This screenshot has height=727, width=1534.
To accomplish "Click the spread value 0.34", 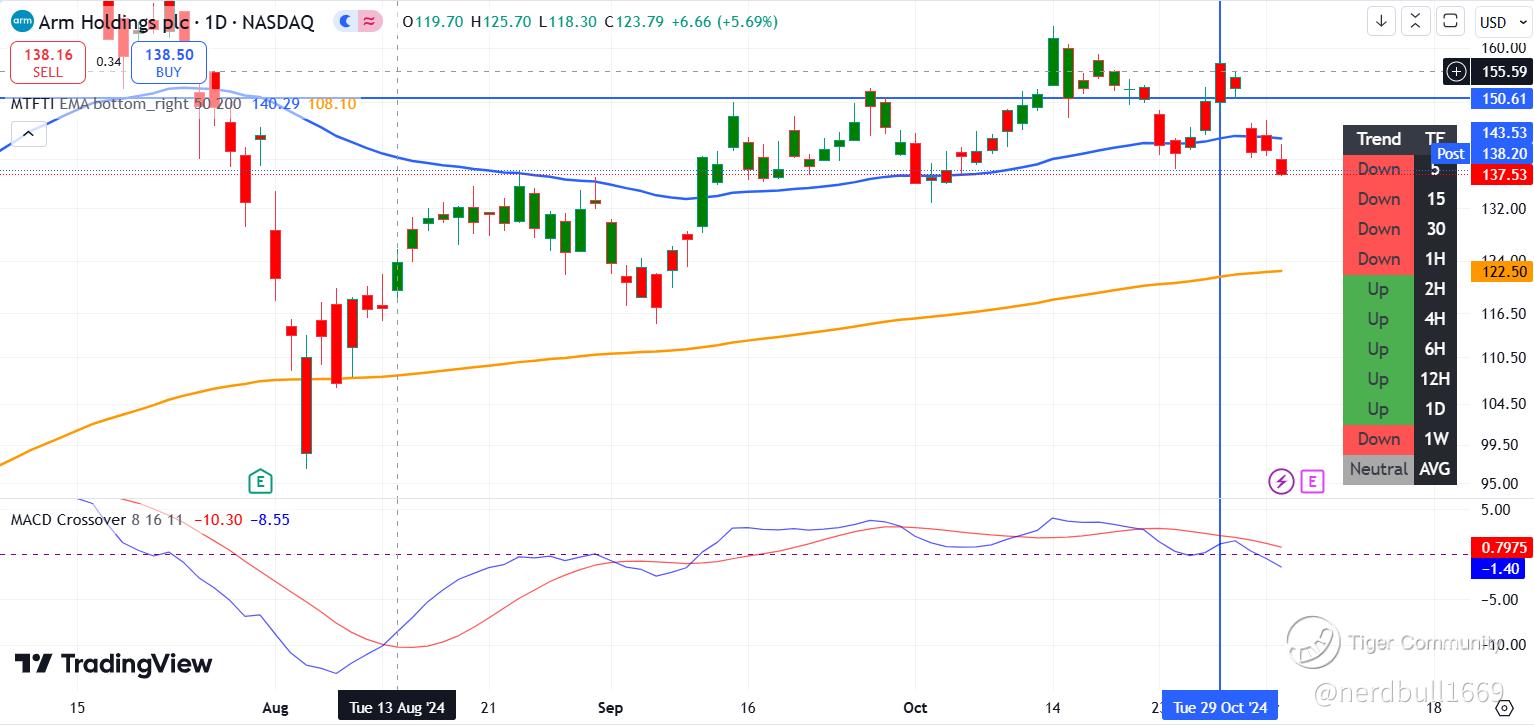I will click(x=109, y=63).
